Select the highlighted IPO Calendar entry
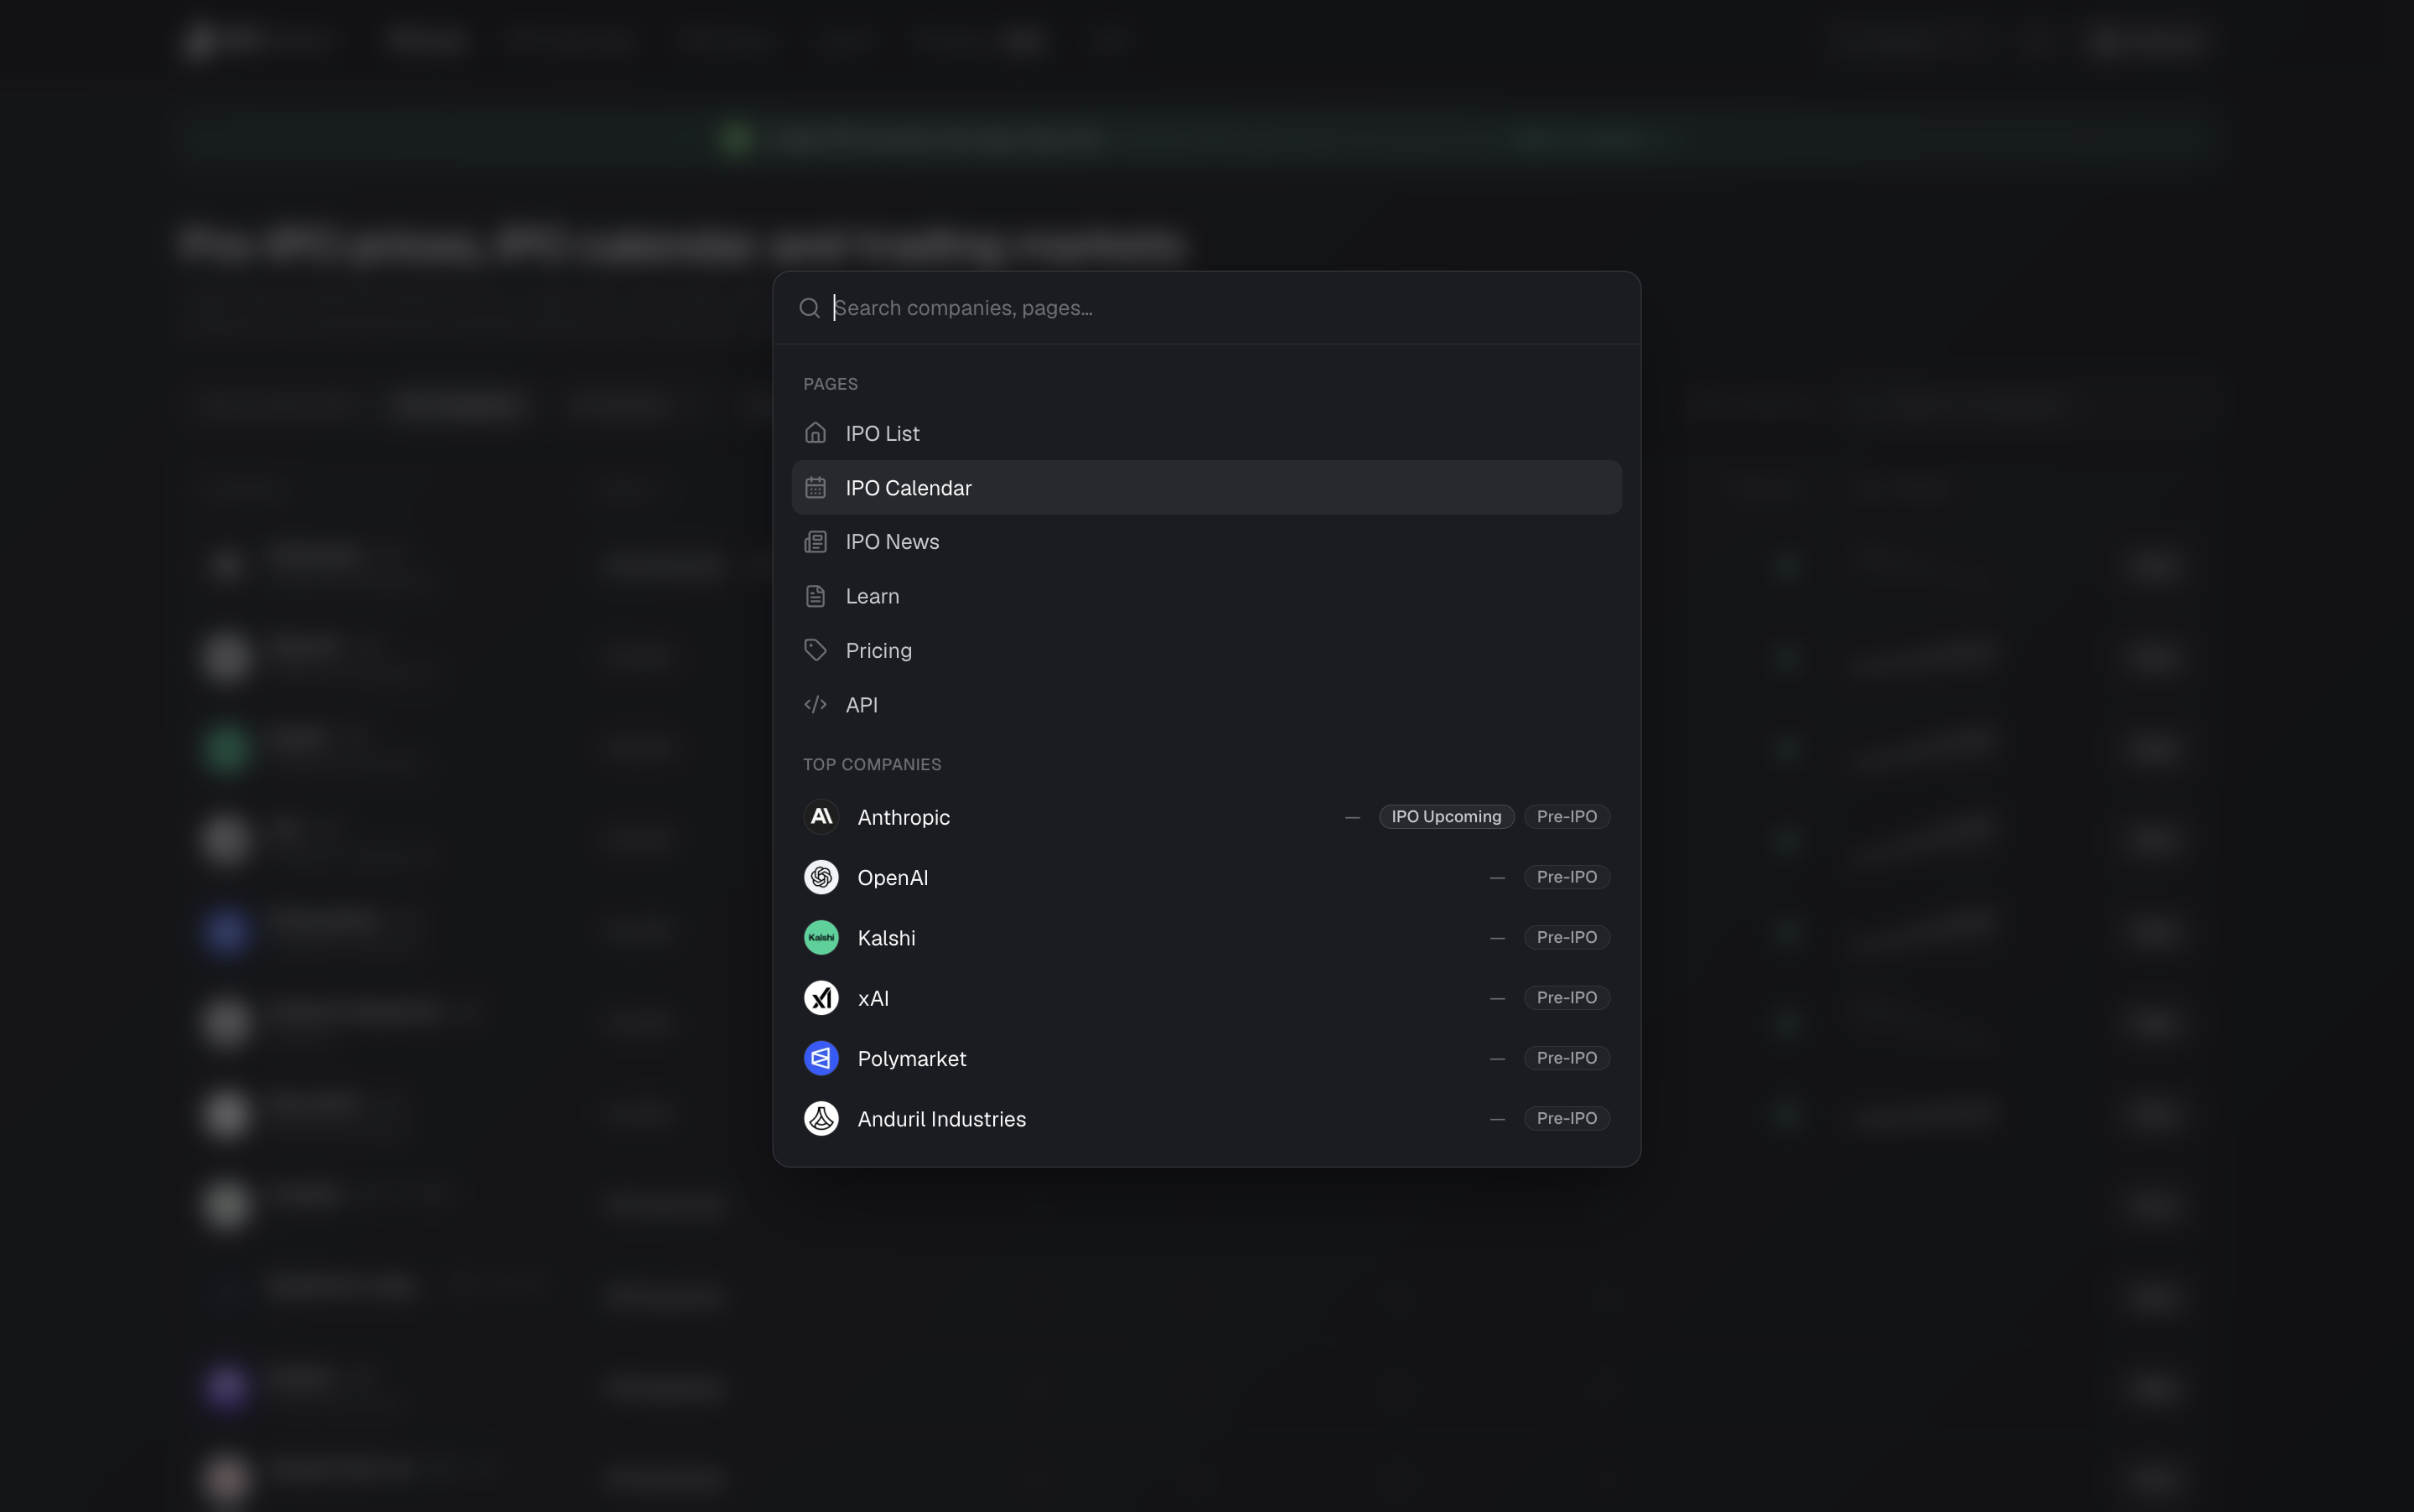This screenshot has width=2414, height=1512. click(x=1206, y=488)
